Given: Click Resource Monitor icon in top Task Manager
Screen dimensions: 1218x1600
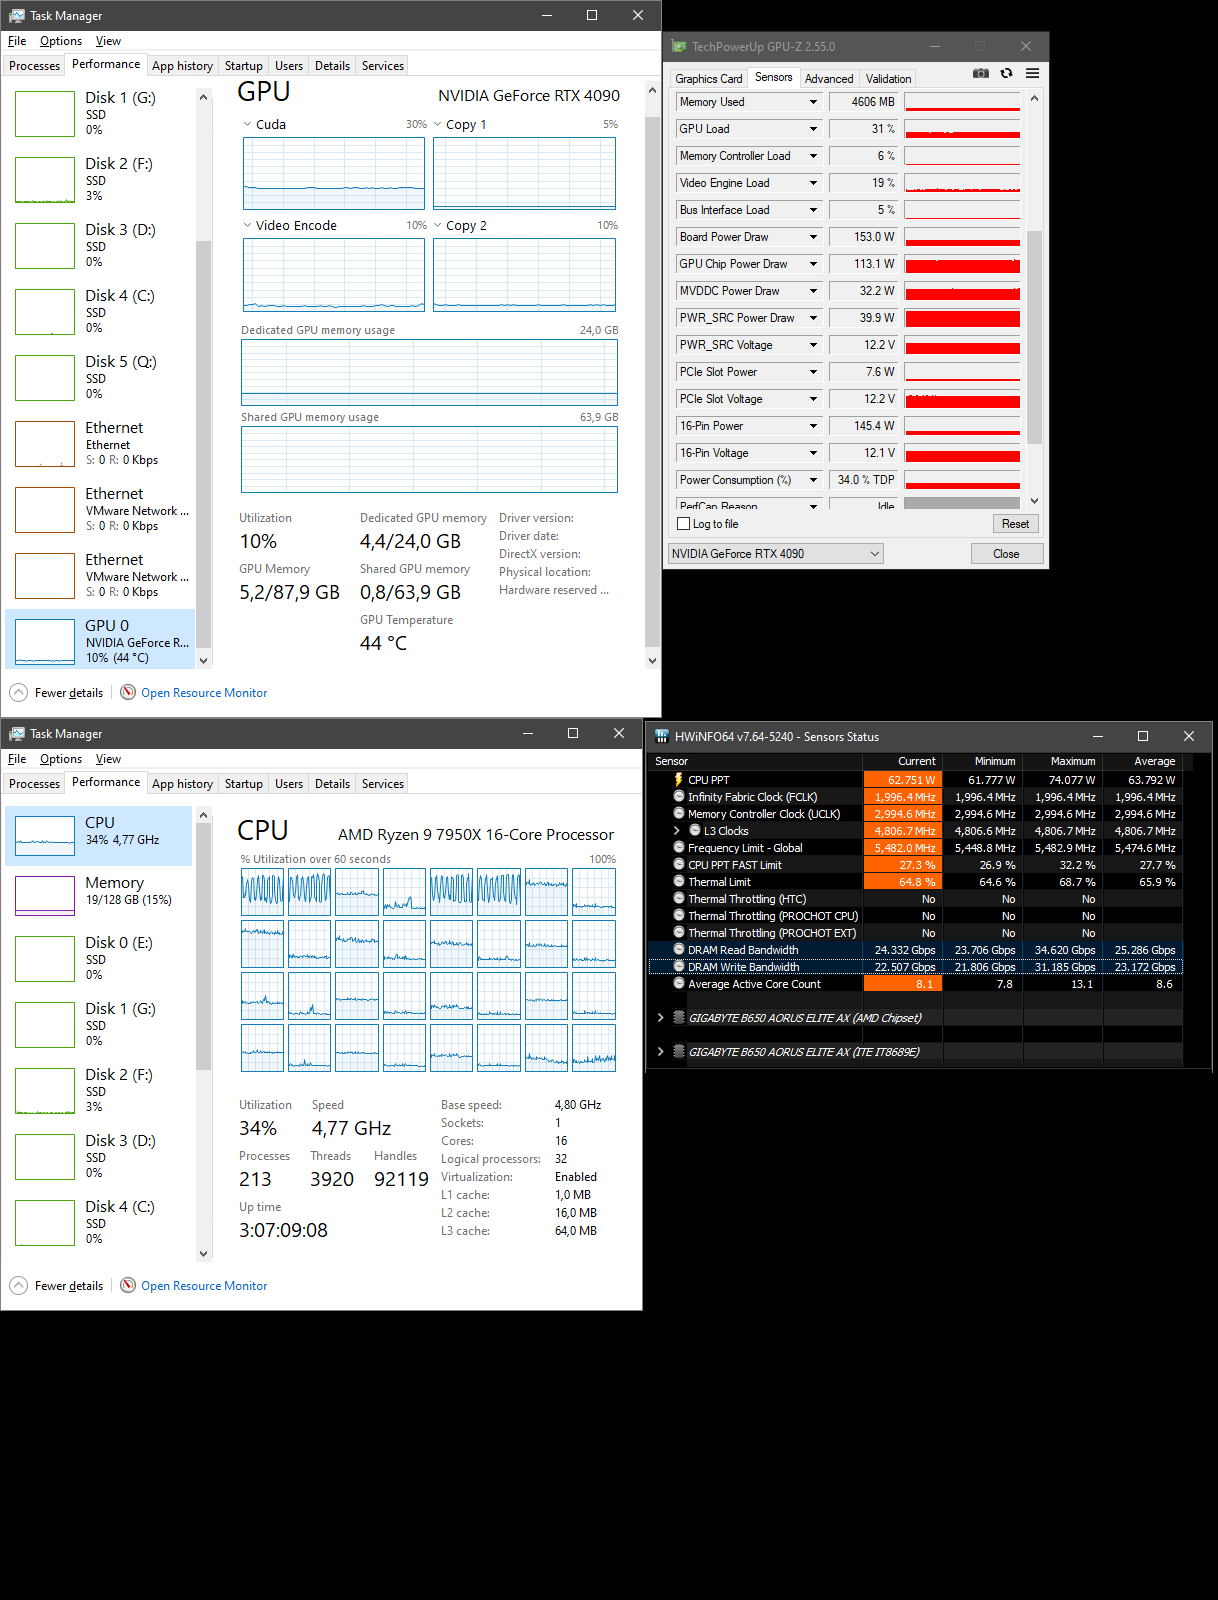Looking at the screenshot, I should click(128, 692).
